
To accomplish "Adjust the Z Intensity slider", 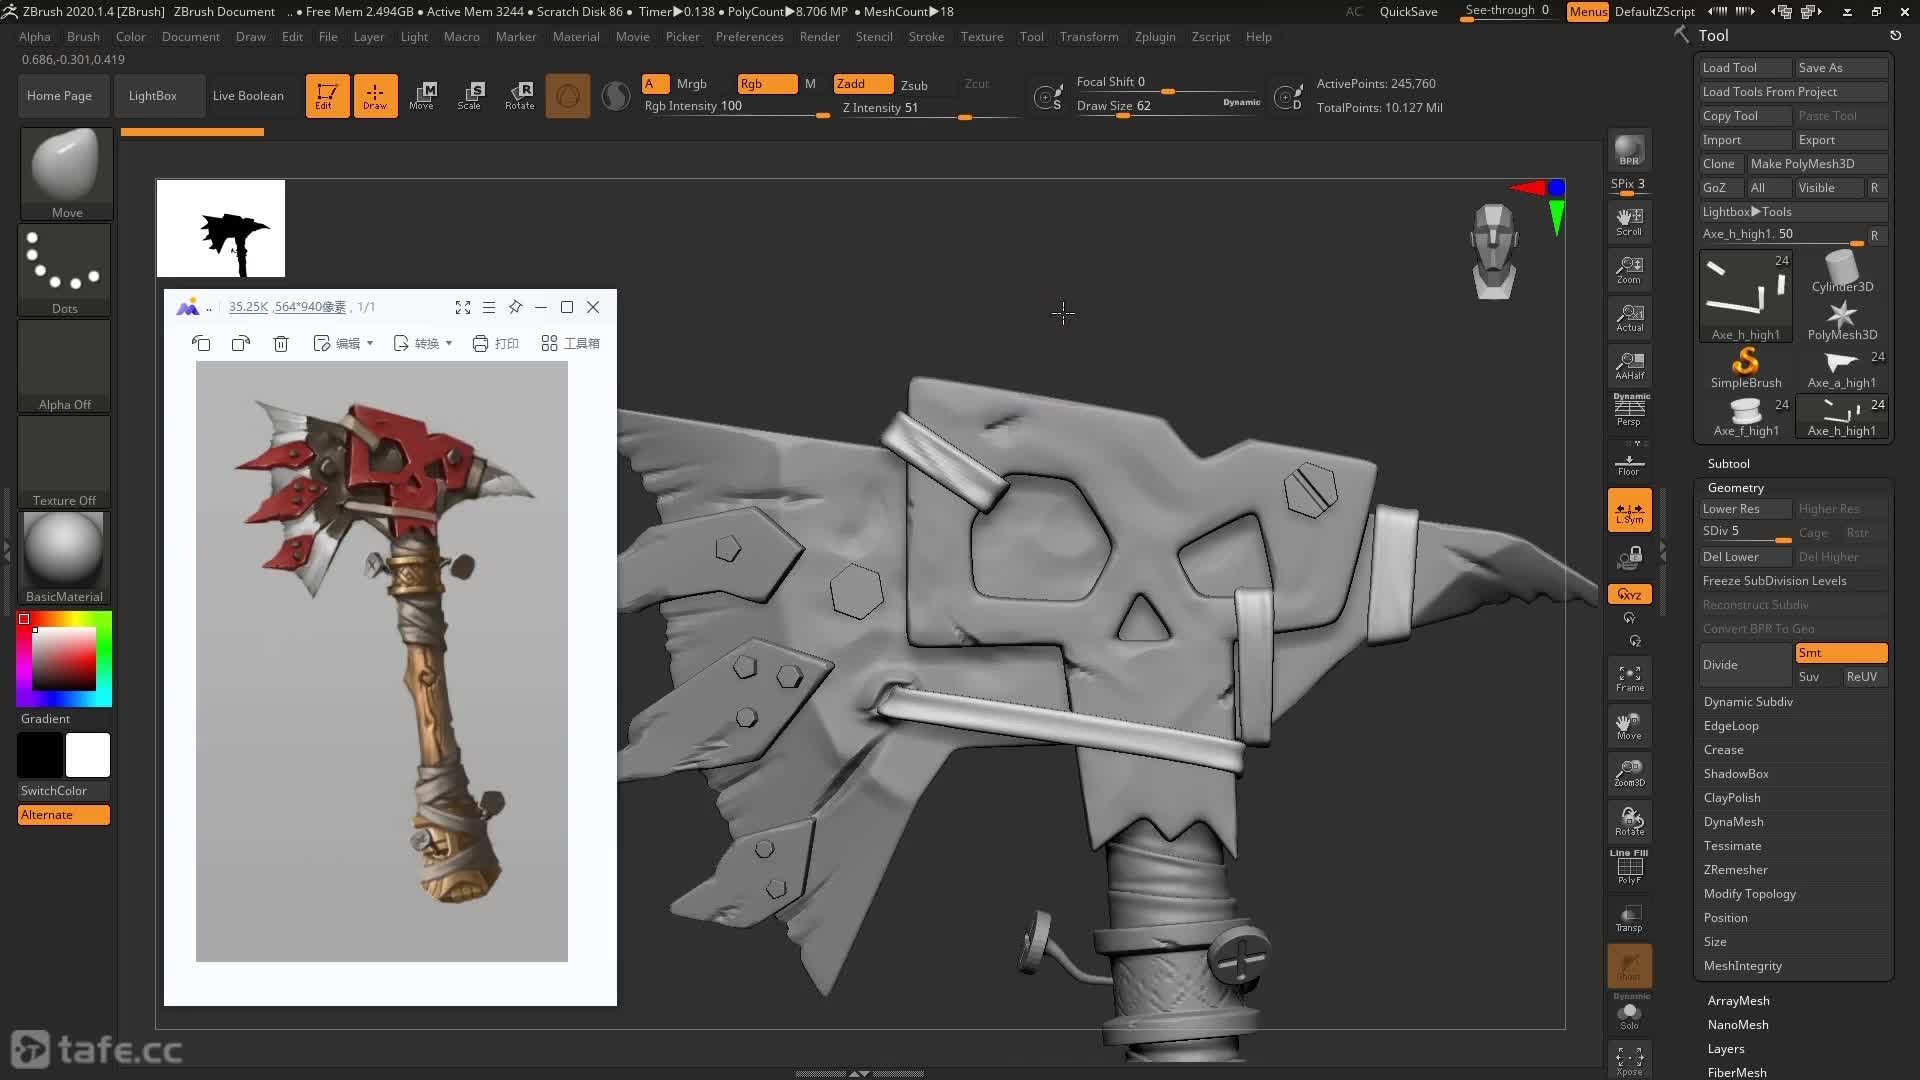I will click(x=930, y=109).
